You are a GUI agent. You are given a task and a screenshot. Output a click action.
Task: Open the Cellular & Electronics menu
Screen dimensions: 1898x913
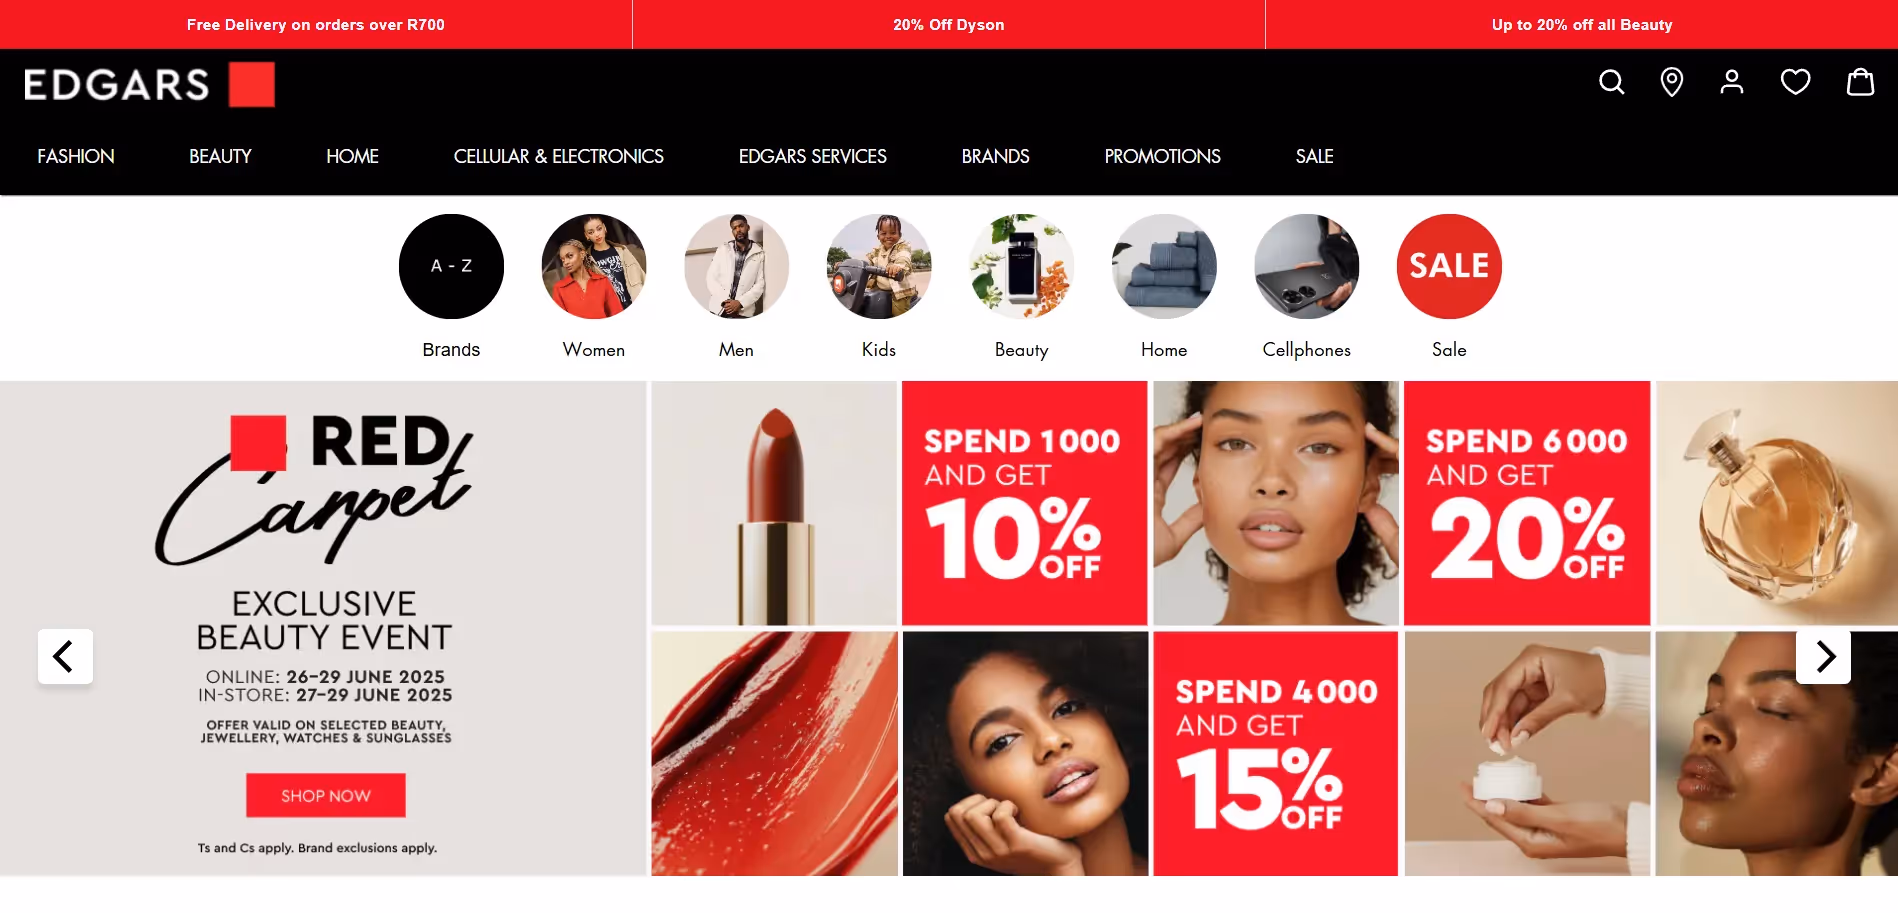pos(558,156)
